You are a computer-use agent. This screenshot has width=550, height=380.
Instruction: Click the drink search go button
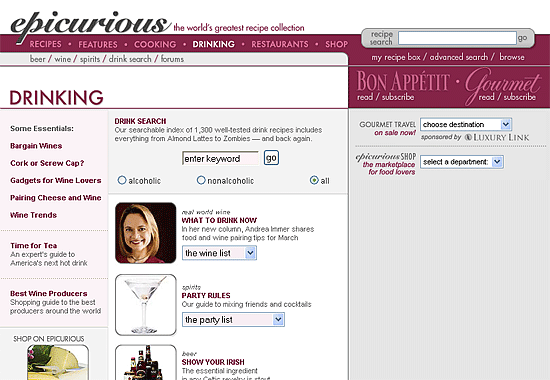point(271,158)
